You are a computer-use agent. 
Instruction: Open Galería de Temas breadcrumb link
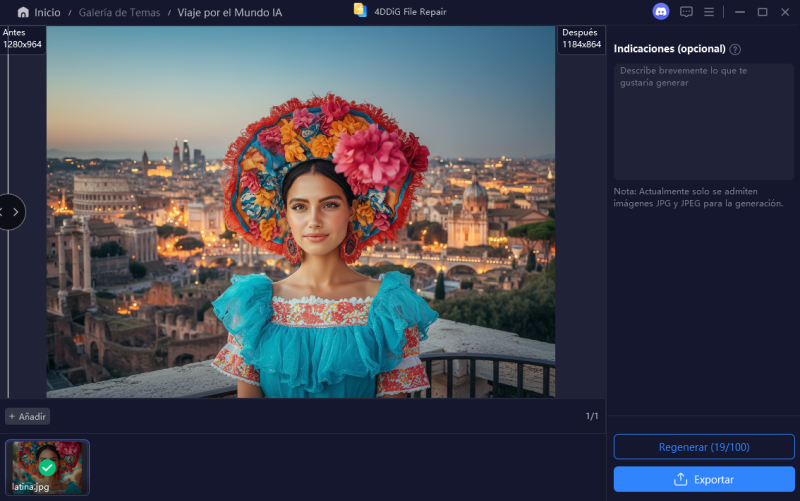119,12
